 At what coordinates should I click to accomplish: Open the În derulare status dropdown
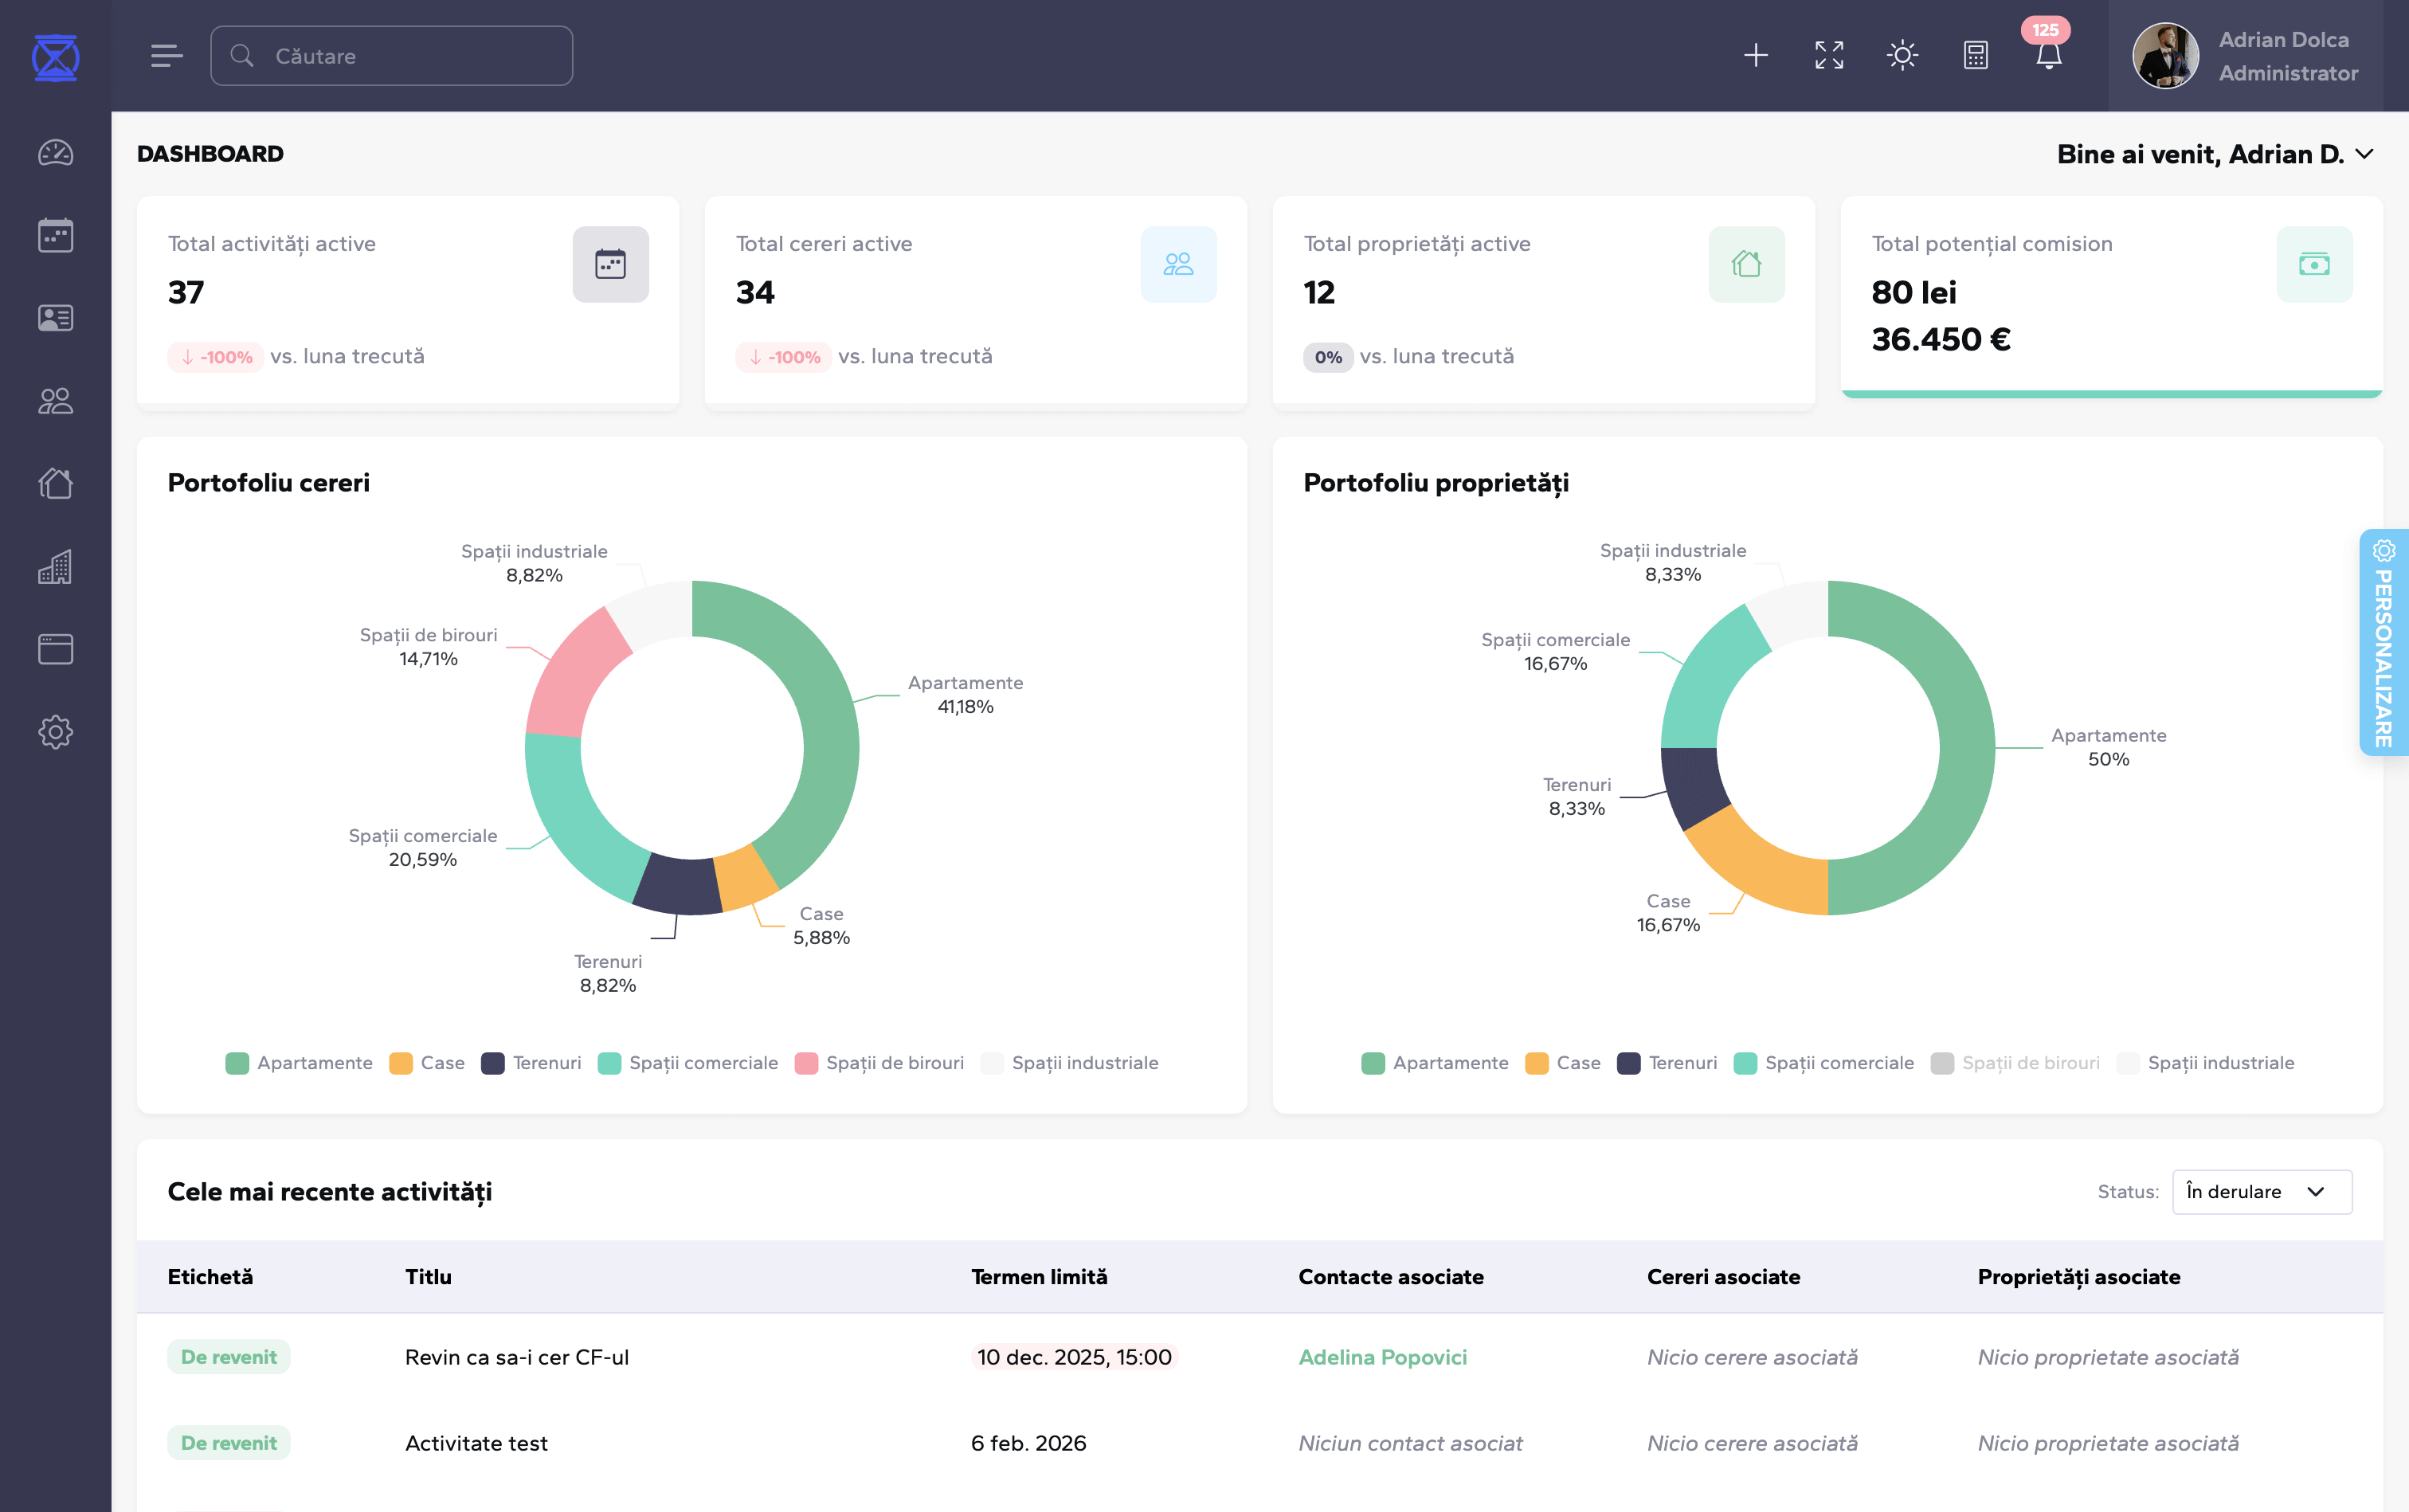pyautogui.click(x=2261, y=1192)
